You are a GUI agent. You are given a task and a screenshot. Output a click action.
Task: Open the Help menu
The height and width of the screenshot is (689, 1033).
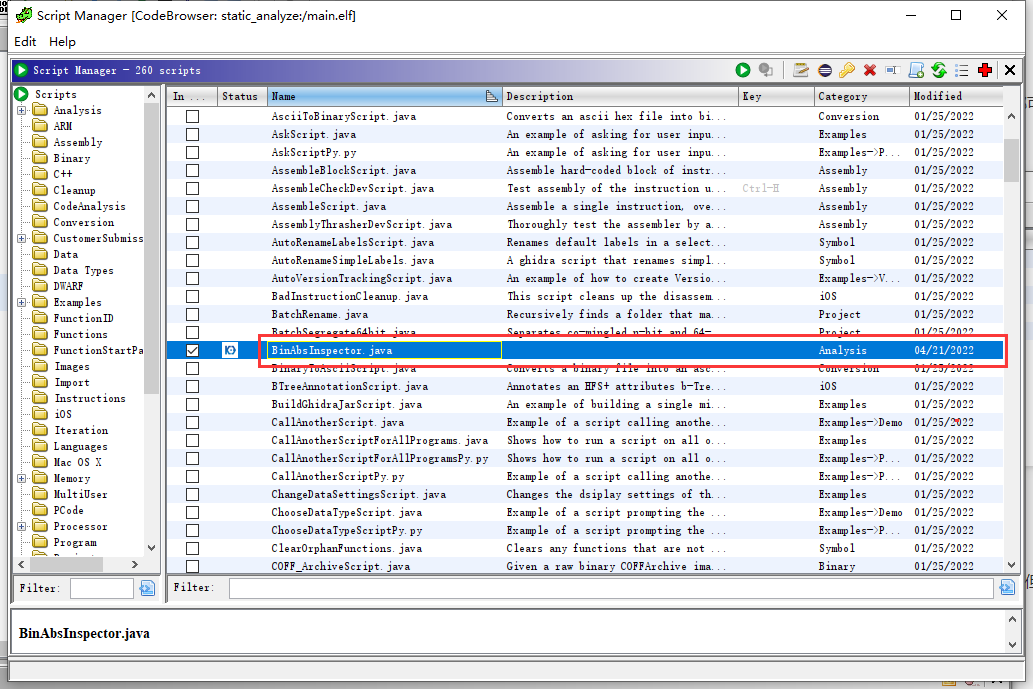tap(62, 41)
